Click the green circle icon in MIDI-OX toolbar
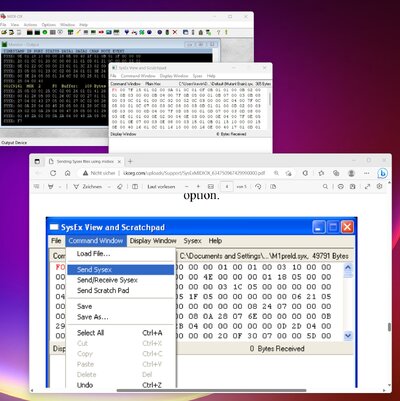 click(x=45, y=32)
